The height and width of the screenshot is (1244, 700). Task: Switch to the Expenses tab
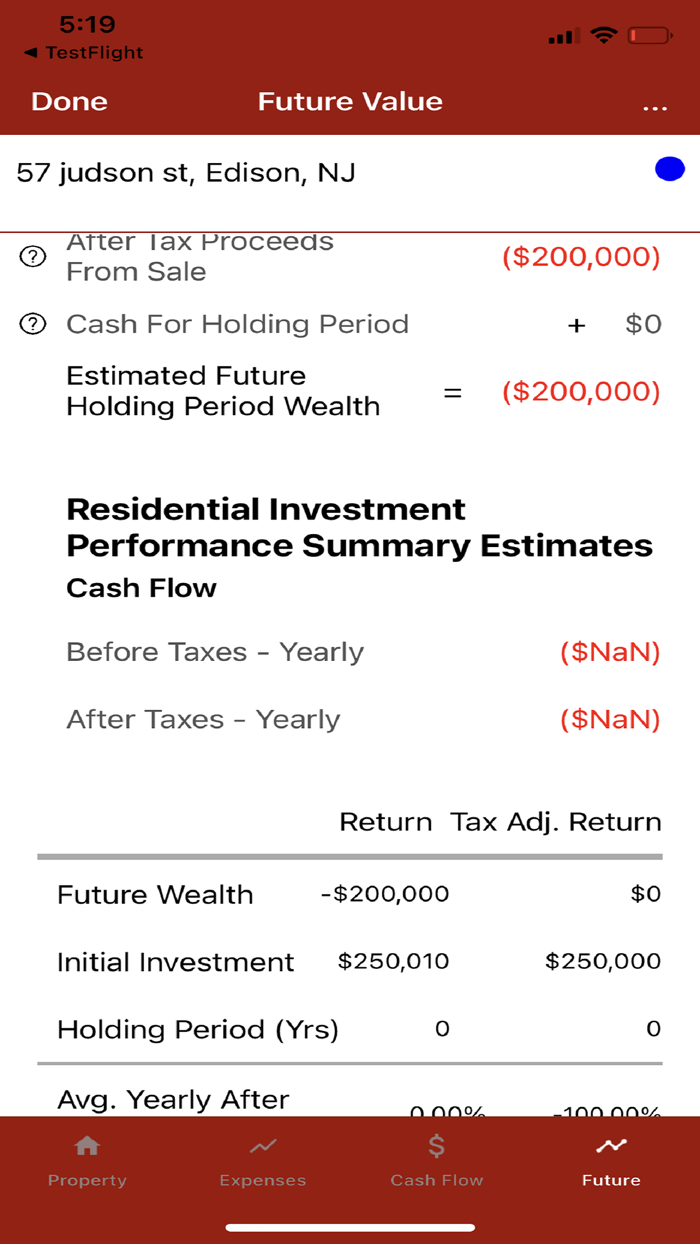click(x=262, y=1160)
